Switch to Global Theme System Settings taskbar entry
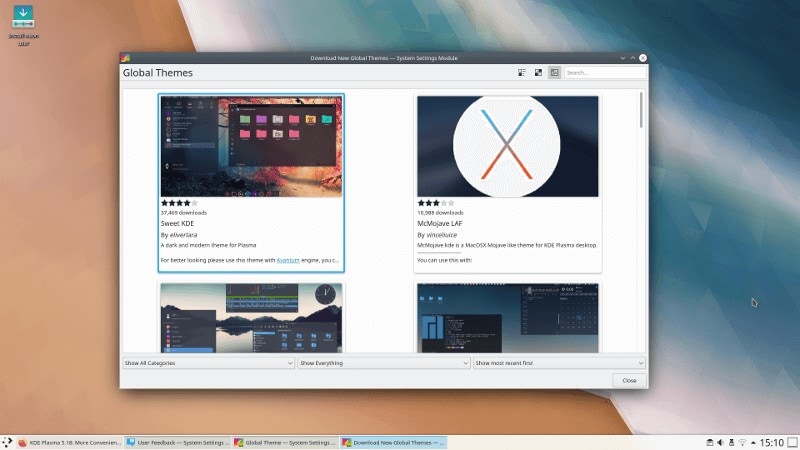The height and width of the screenshot is (450, 800). pyautogui.click(x=286, y=442)
